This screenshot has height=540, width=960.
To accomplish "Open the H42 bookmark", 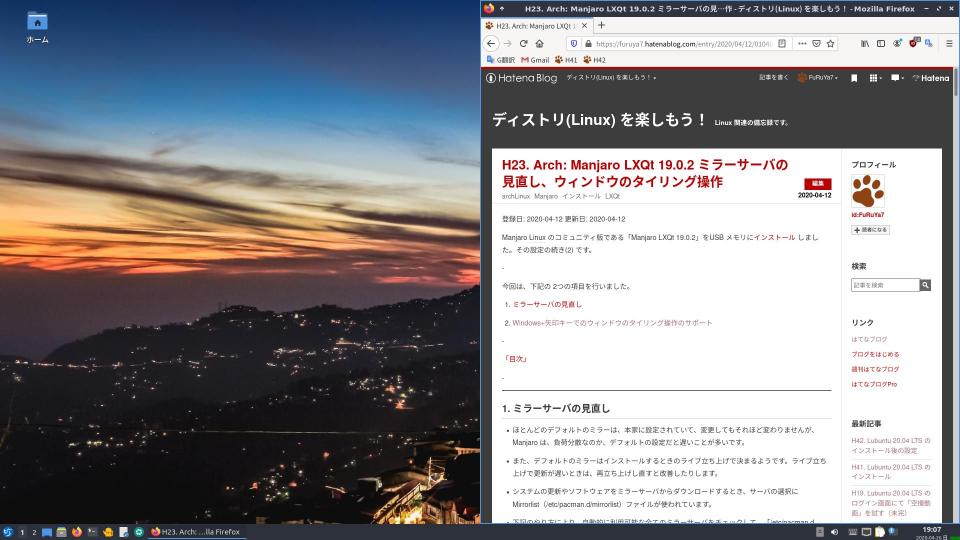I will (x=594, y=60).
